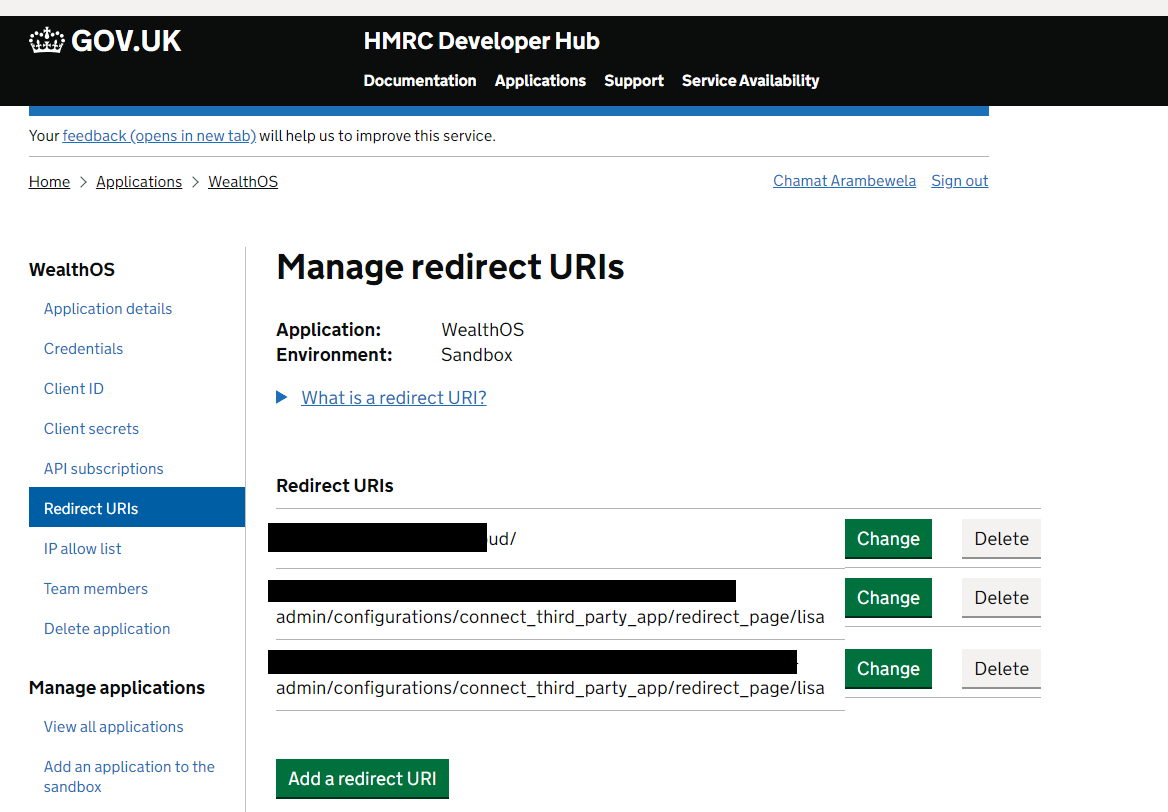This screenshot has width=1168, height=812.
Task: Click the Add a redirect URI button
Action: [x=362, y=778]
